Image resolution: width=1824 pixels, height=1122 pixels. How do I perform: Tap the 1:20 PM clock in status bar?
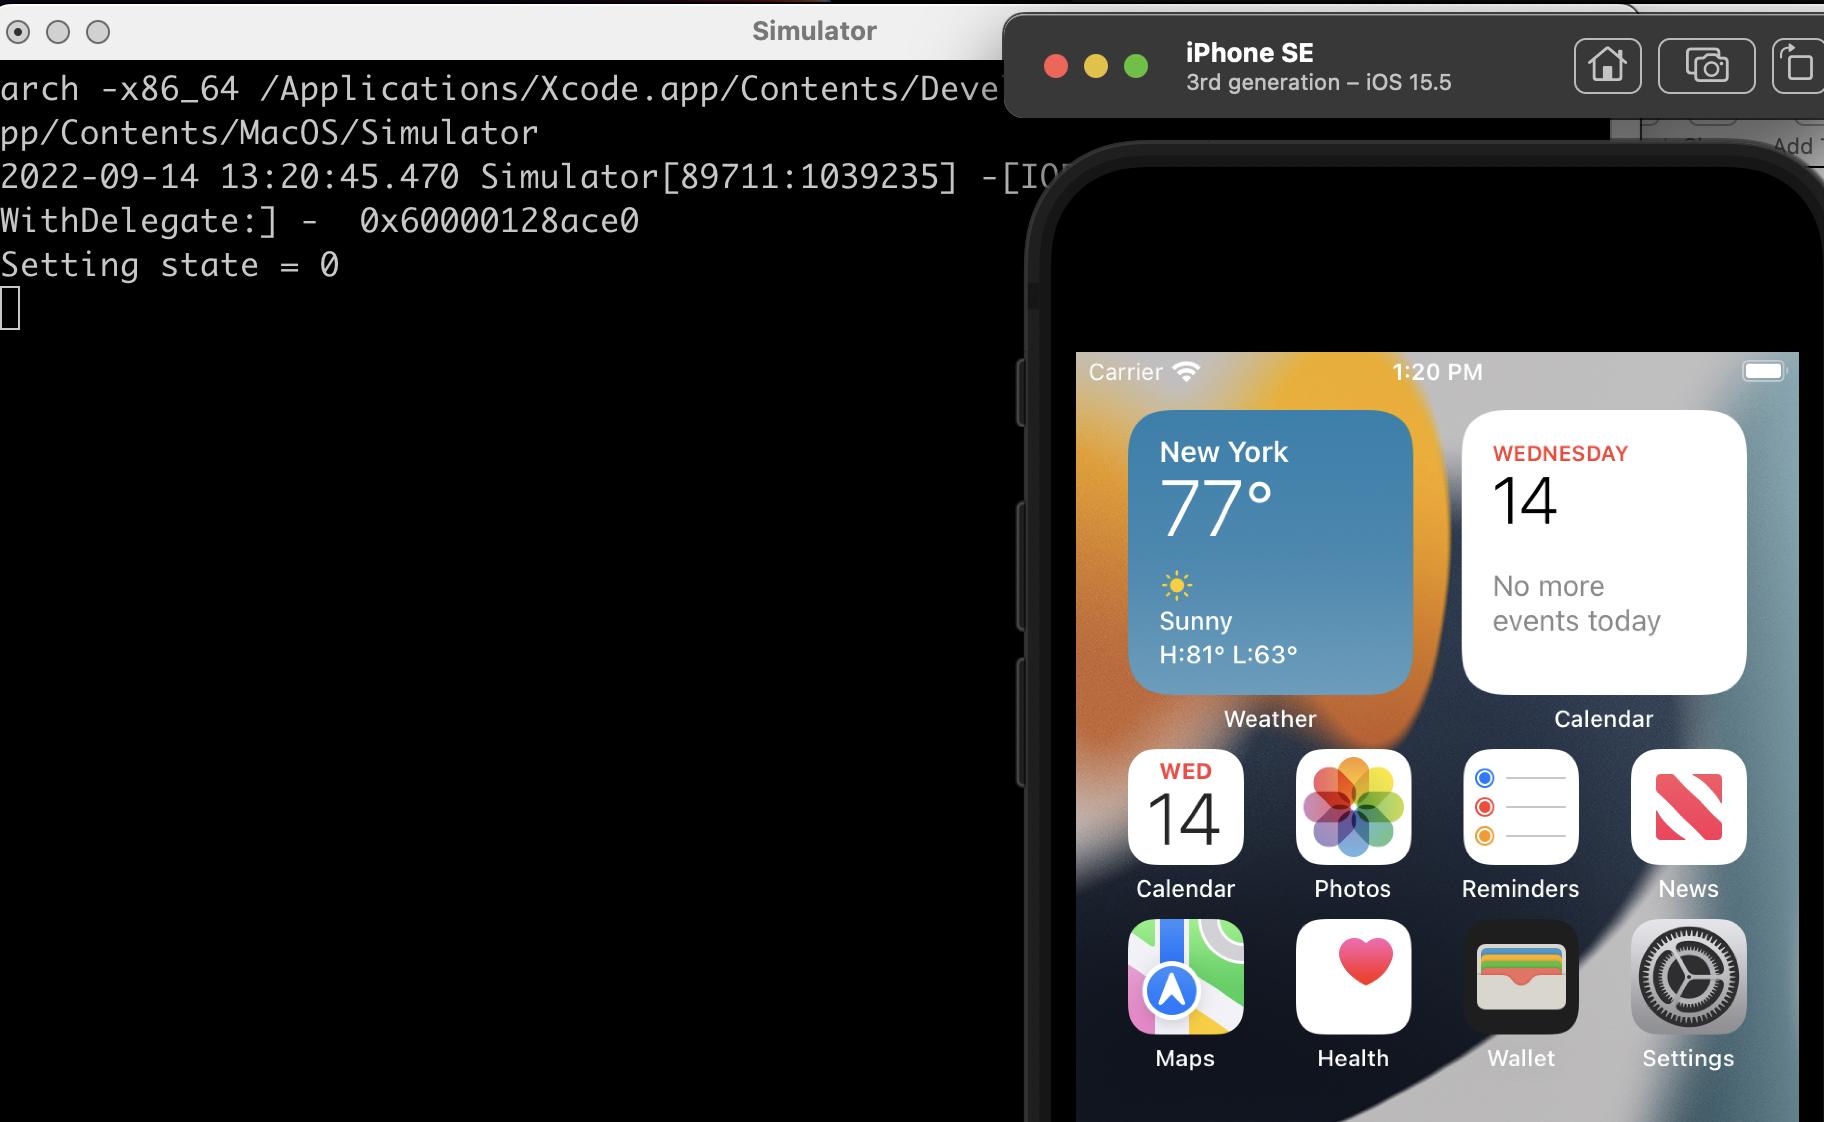click(1437, 372)
